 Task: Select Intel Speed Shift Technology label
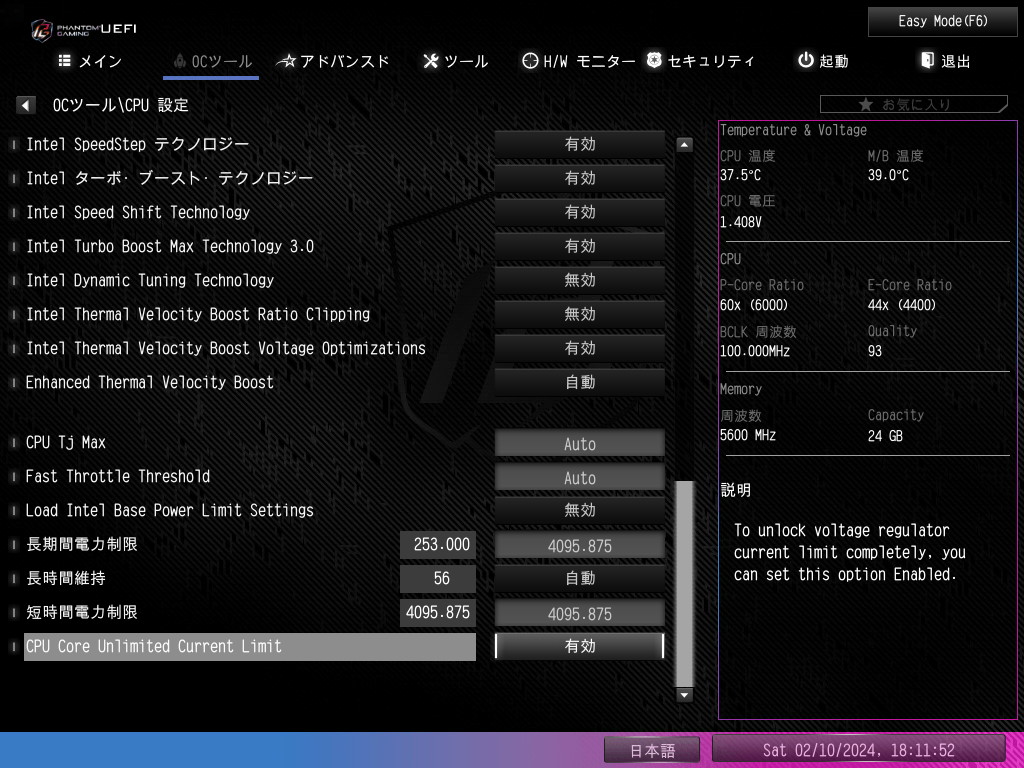click(138, 212)
